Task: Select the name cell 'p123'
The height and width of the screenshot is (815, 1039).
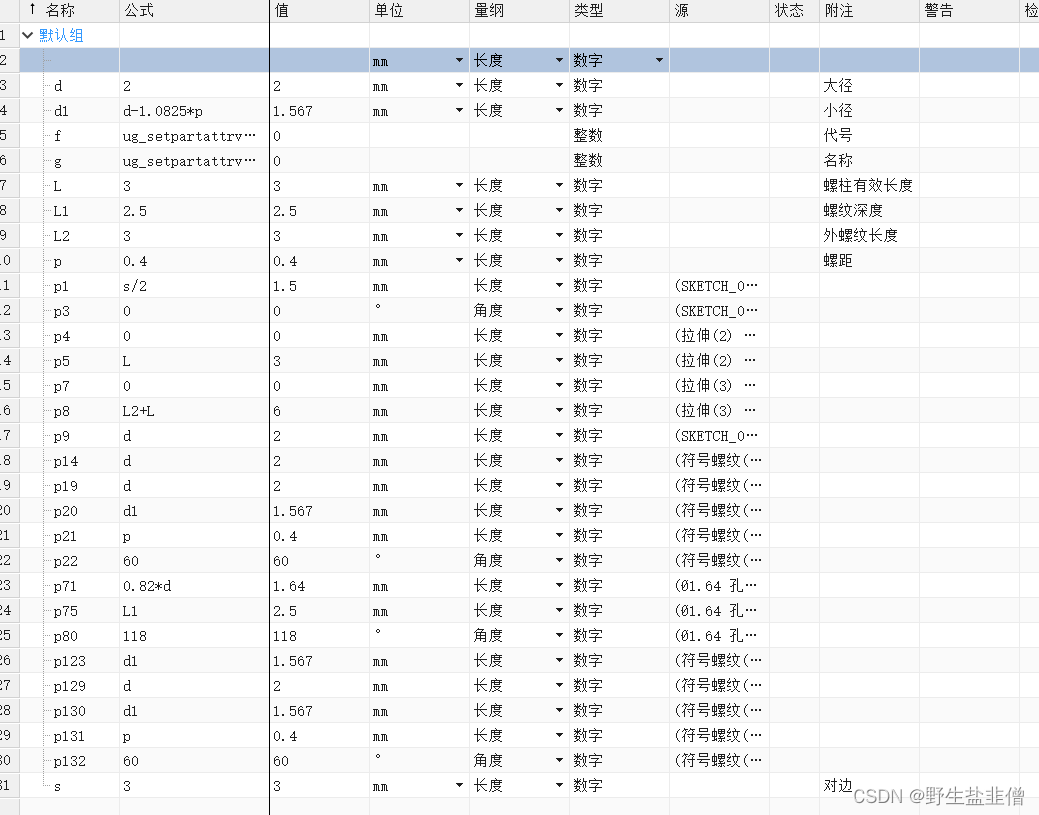Action: click(x=70, y=661)
